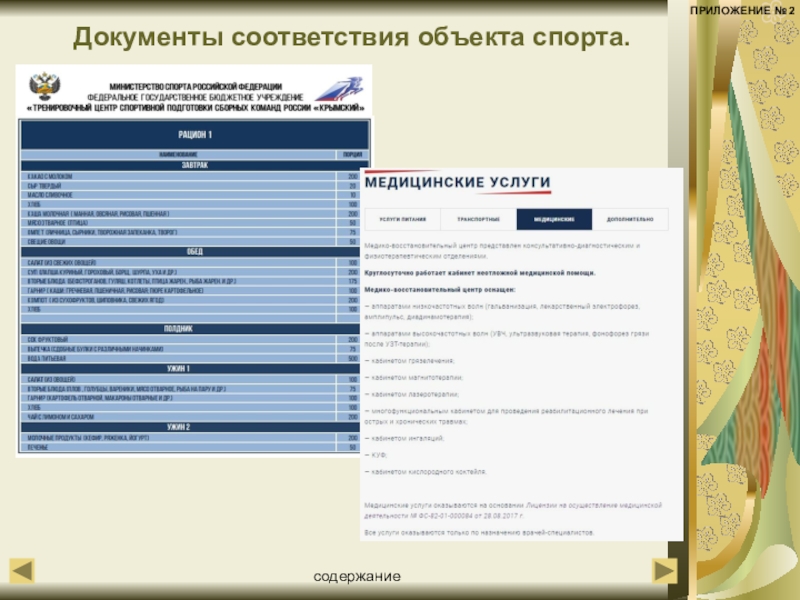800x600 pixels.
Task: Click the bullet '— кабинетом ингаляций;'
Action: [404, 438]
